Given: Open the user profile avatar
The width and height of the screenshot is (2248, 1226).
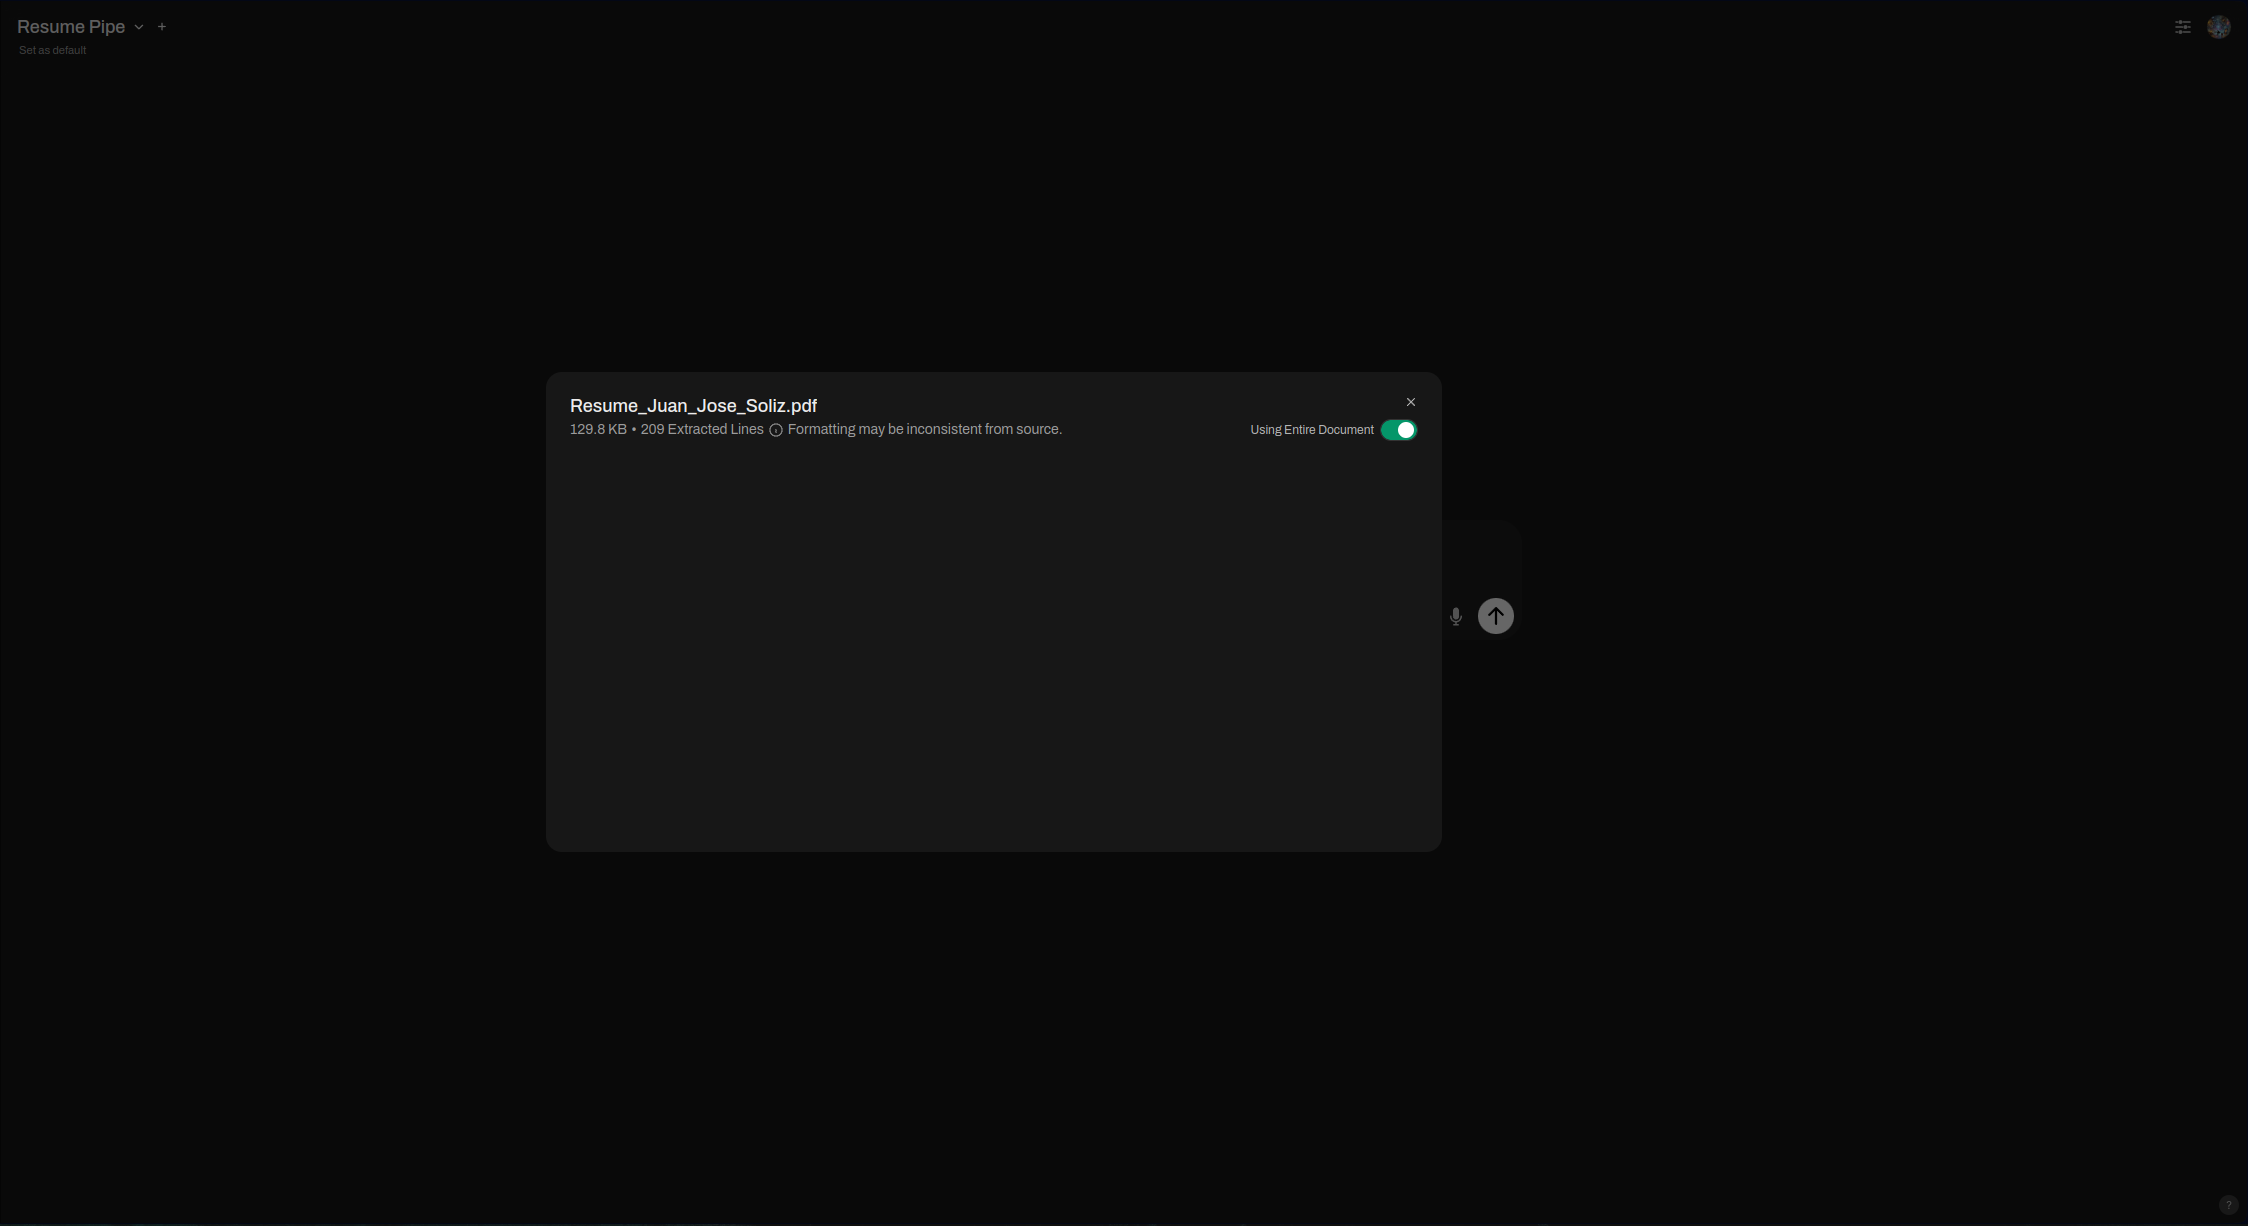Looking at the screenshot, I should click(2218, 27).
